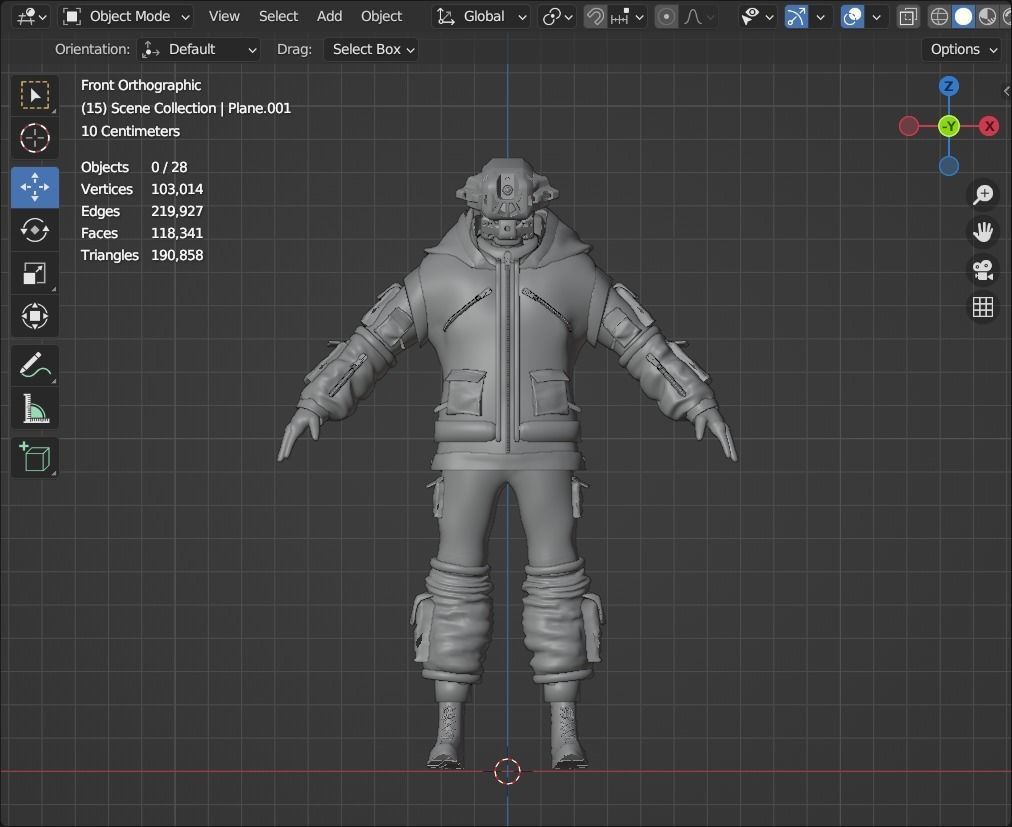Switch to solid viewport shading
The width and height of the screenshot is (1012, 827).
point(963,17)
